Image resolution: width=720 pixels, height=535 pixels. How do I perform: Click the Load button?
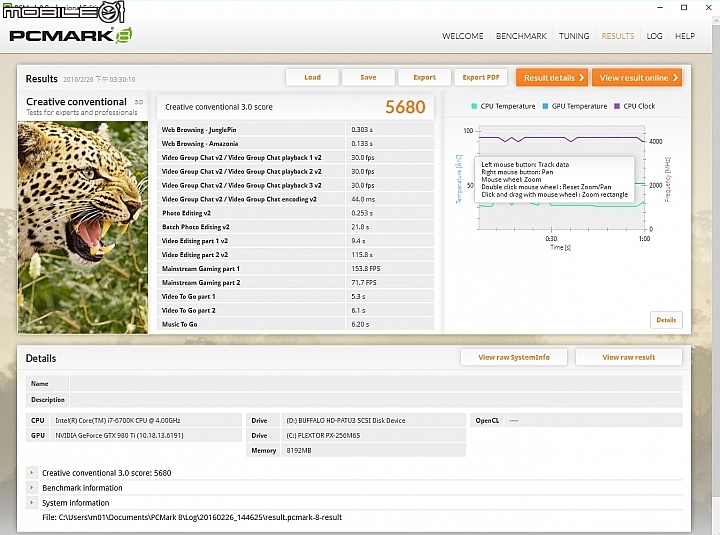pos(312,77)
